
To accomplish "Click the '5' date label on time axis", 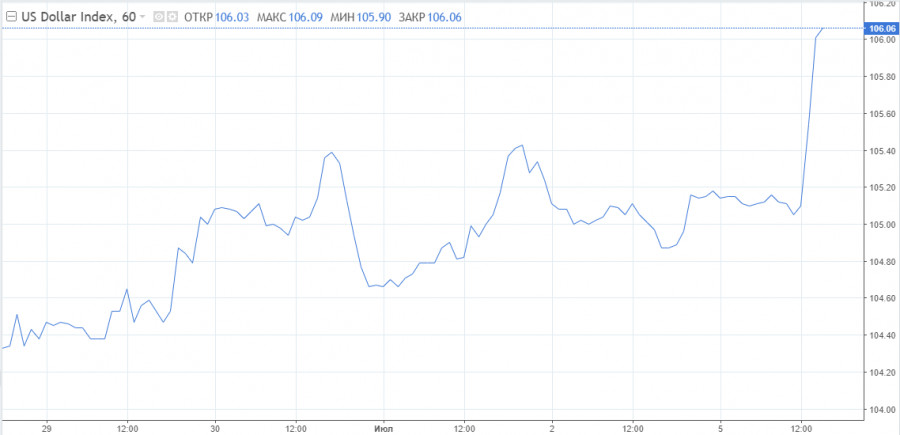I will [720, 428].
